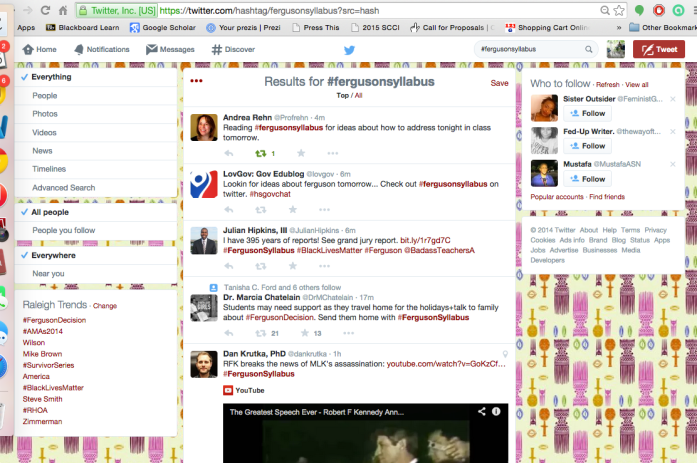Screen dimensions: 697x463
Task: Open Other Bookmarks folder
Action: tap(662, 28)
